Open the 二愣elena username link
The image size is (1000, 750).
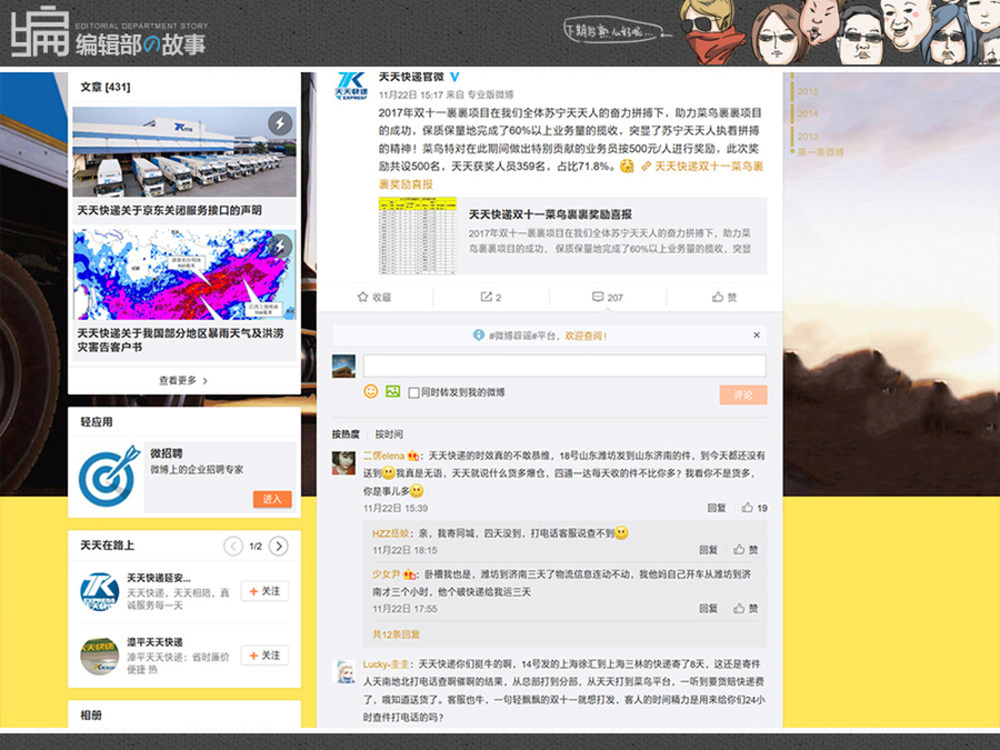click(383, 455)
